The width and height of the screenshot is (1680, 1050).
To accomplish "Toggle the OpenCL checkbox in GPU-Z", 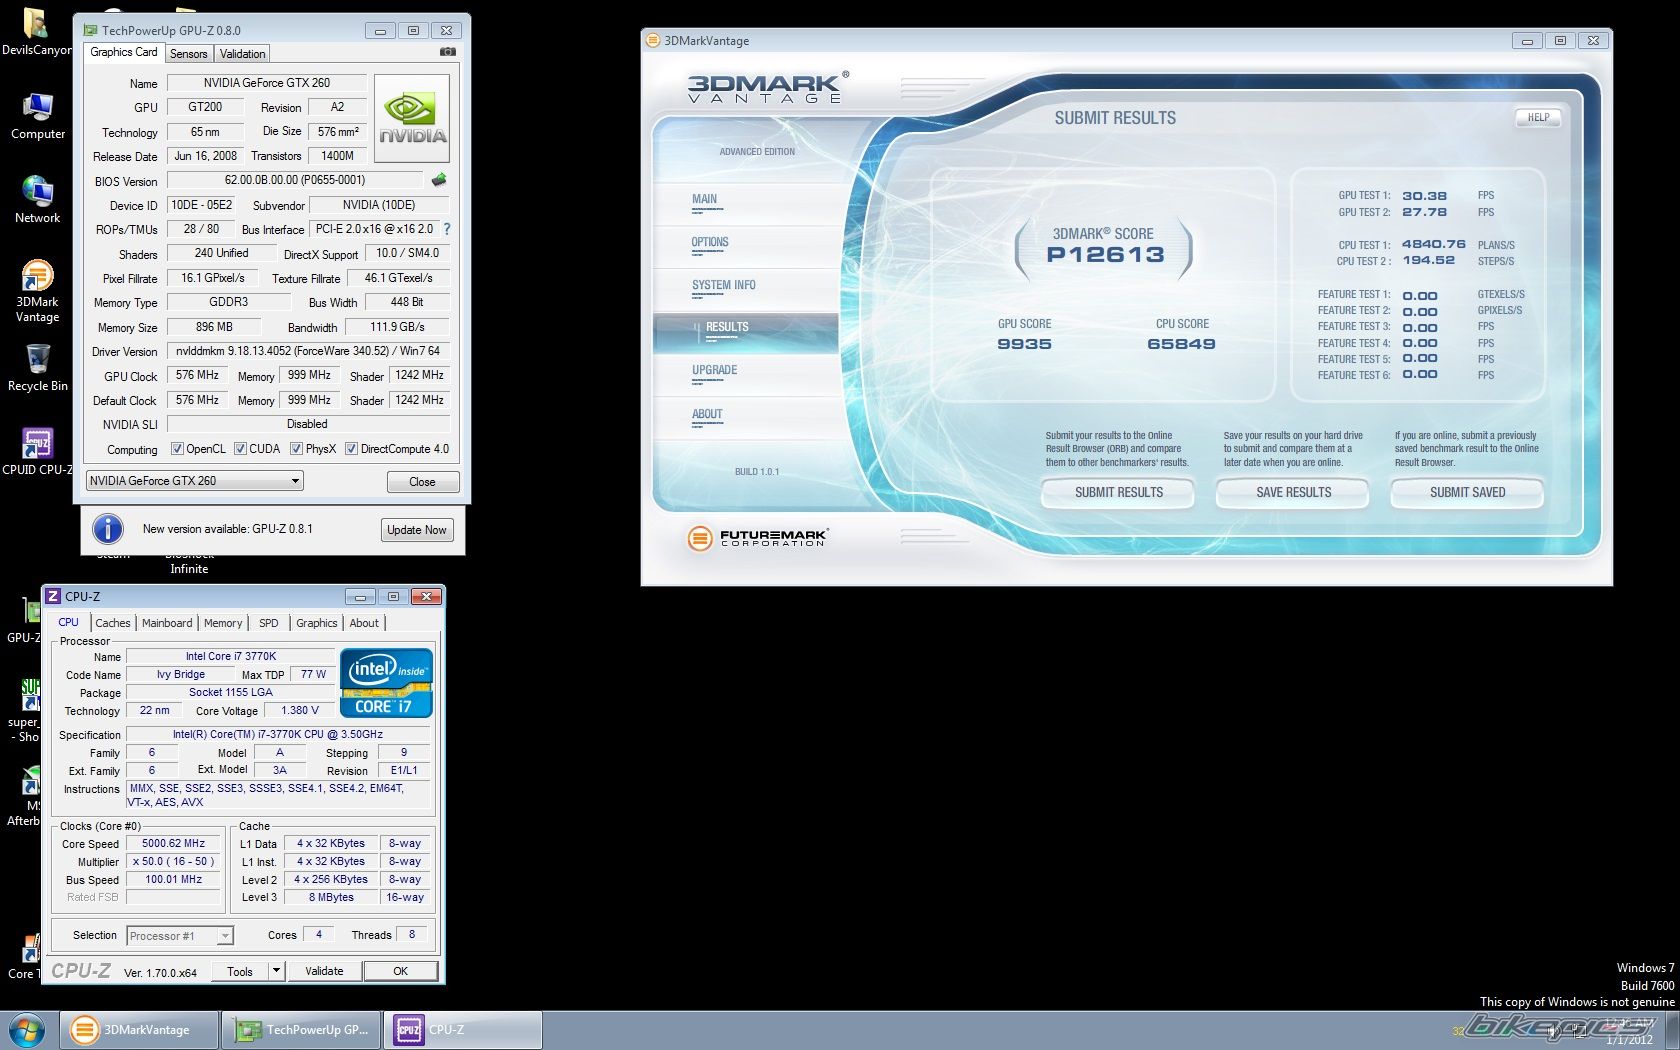I will [177, 449].
